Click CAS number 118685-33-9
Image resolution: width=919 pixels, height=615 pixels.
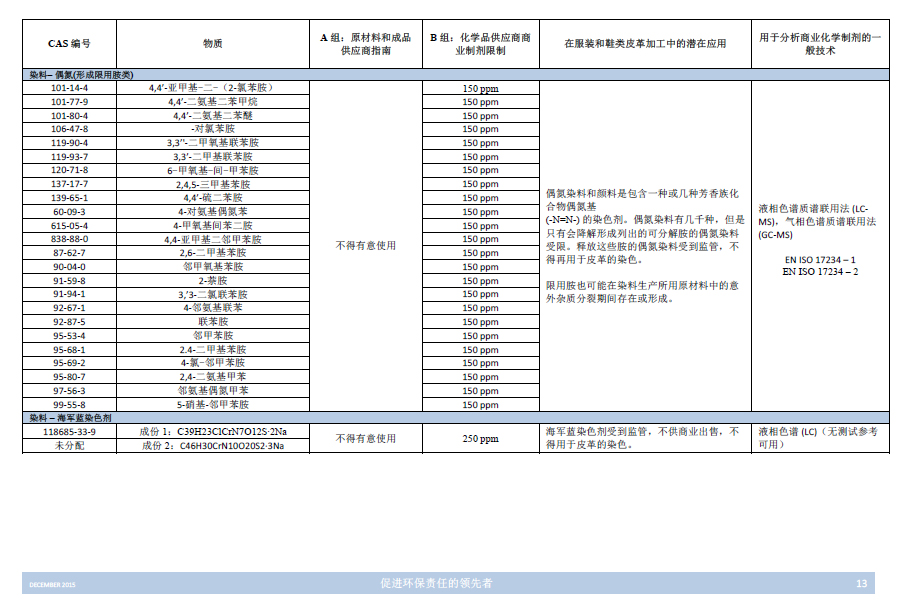70,432
